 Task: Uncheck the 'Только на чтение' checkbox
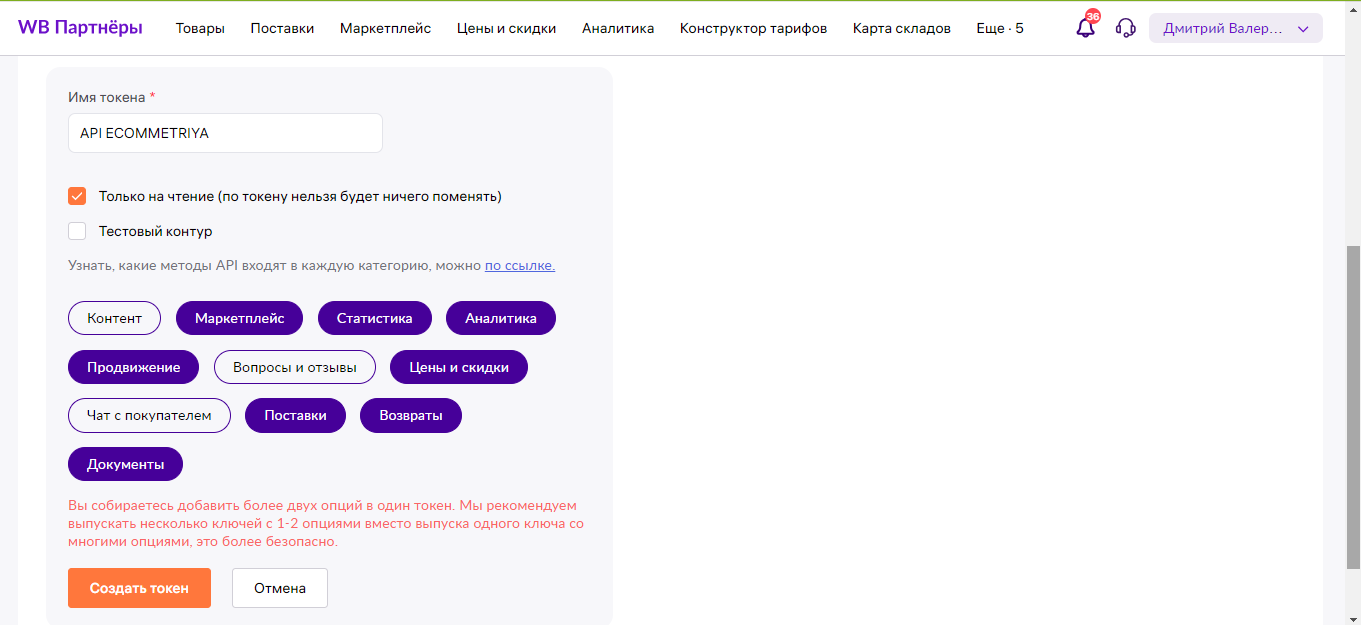pyautogui.click(x=77, y=196)
